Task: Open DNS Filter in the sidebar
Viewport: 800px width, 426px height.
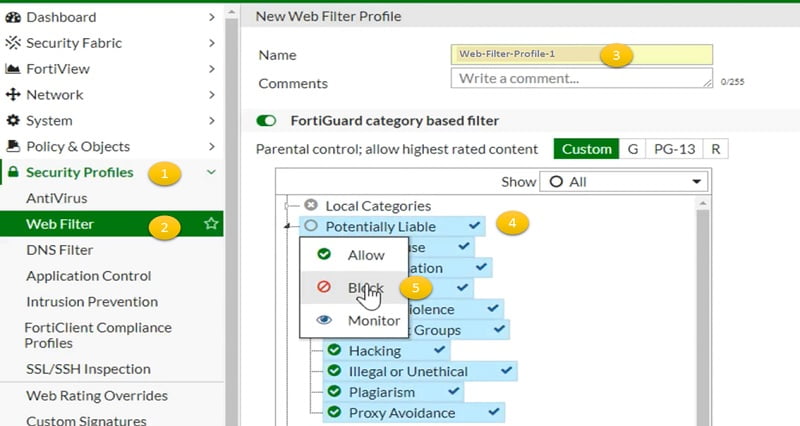Action: 60,250
